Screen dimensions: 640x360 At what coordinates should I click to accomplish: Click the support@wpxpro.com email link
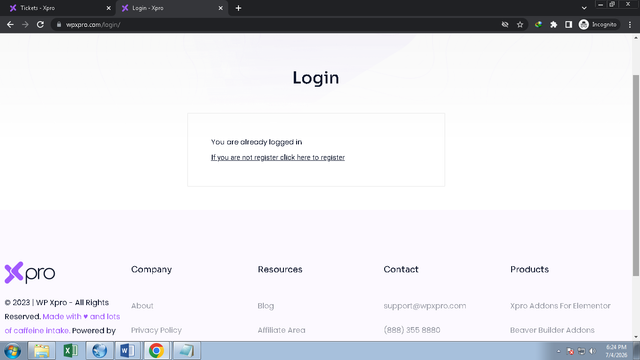point(424,306)
